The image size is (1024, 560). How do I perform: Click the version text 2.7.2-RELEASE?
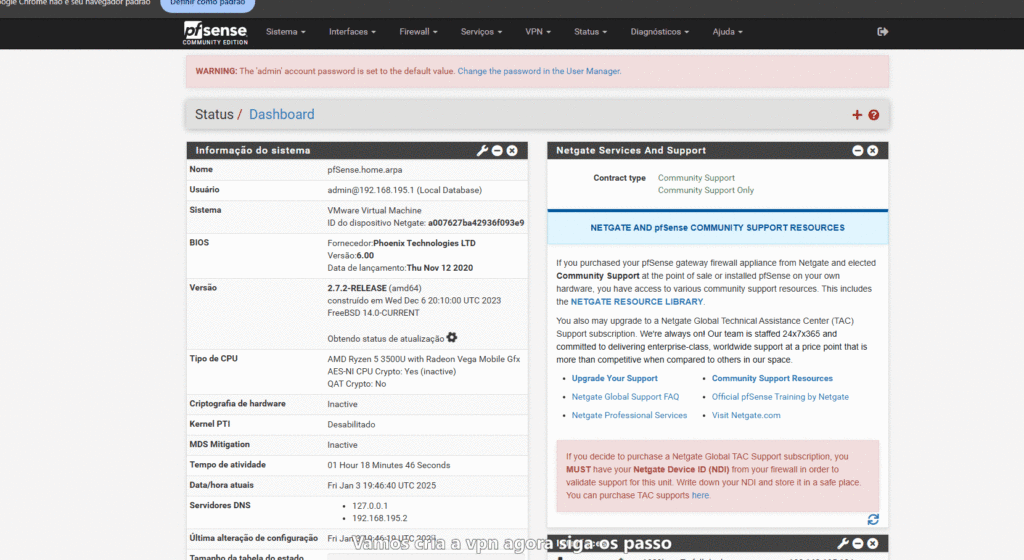click(x=357, y=288)
